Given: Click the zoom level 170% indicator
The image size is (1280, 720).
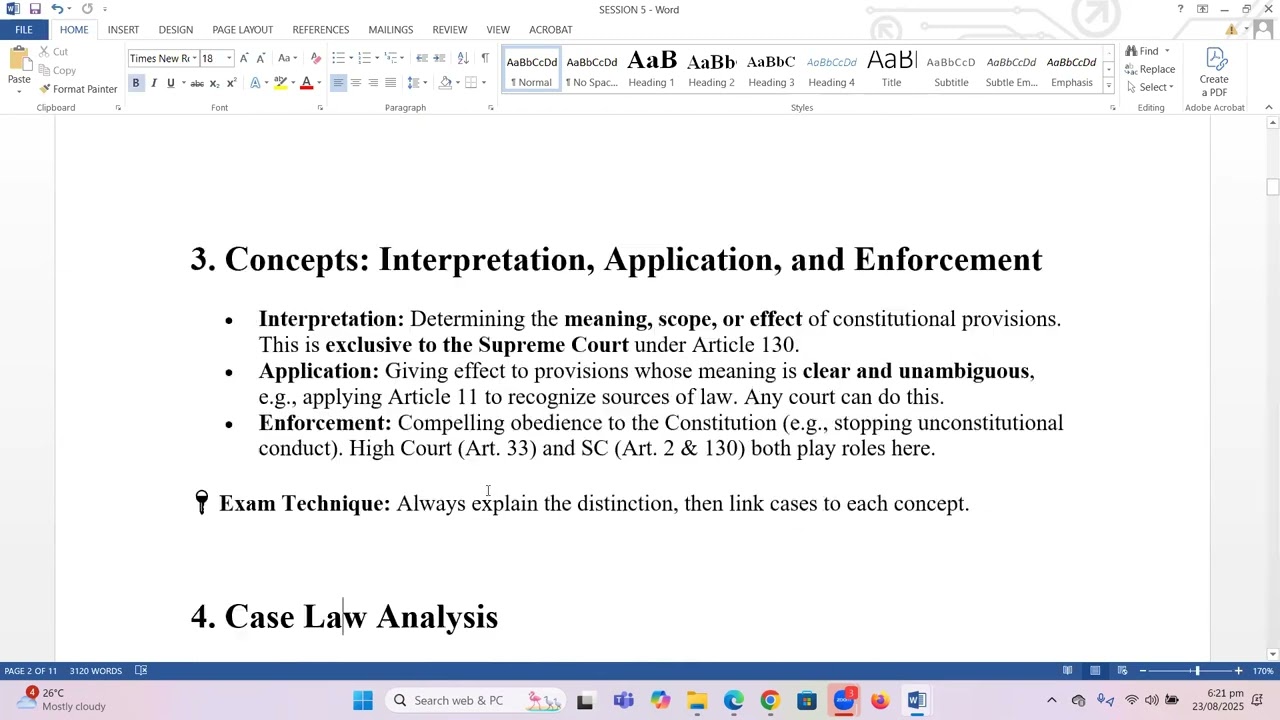Looking at the screenshot, I should coord(1263,671).
